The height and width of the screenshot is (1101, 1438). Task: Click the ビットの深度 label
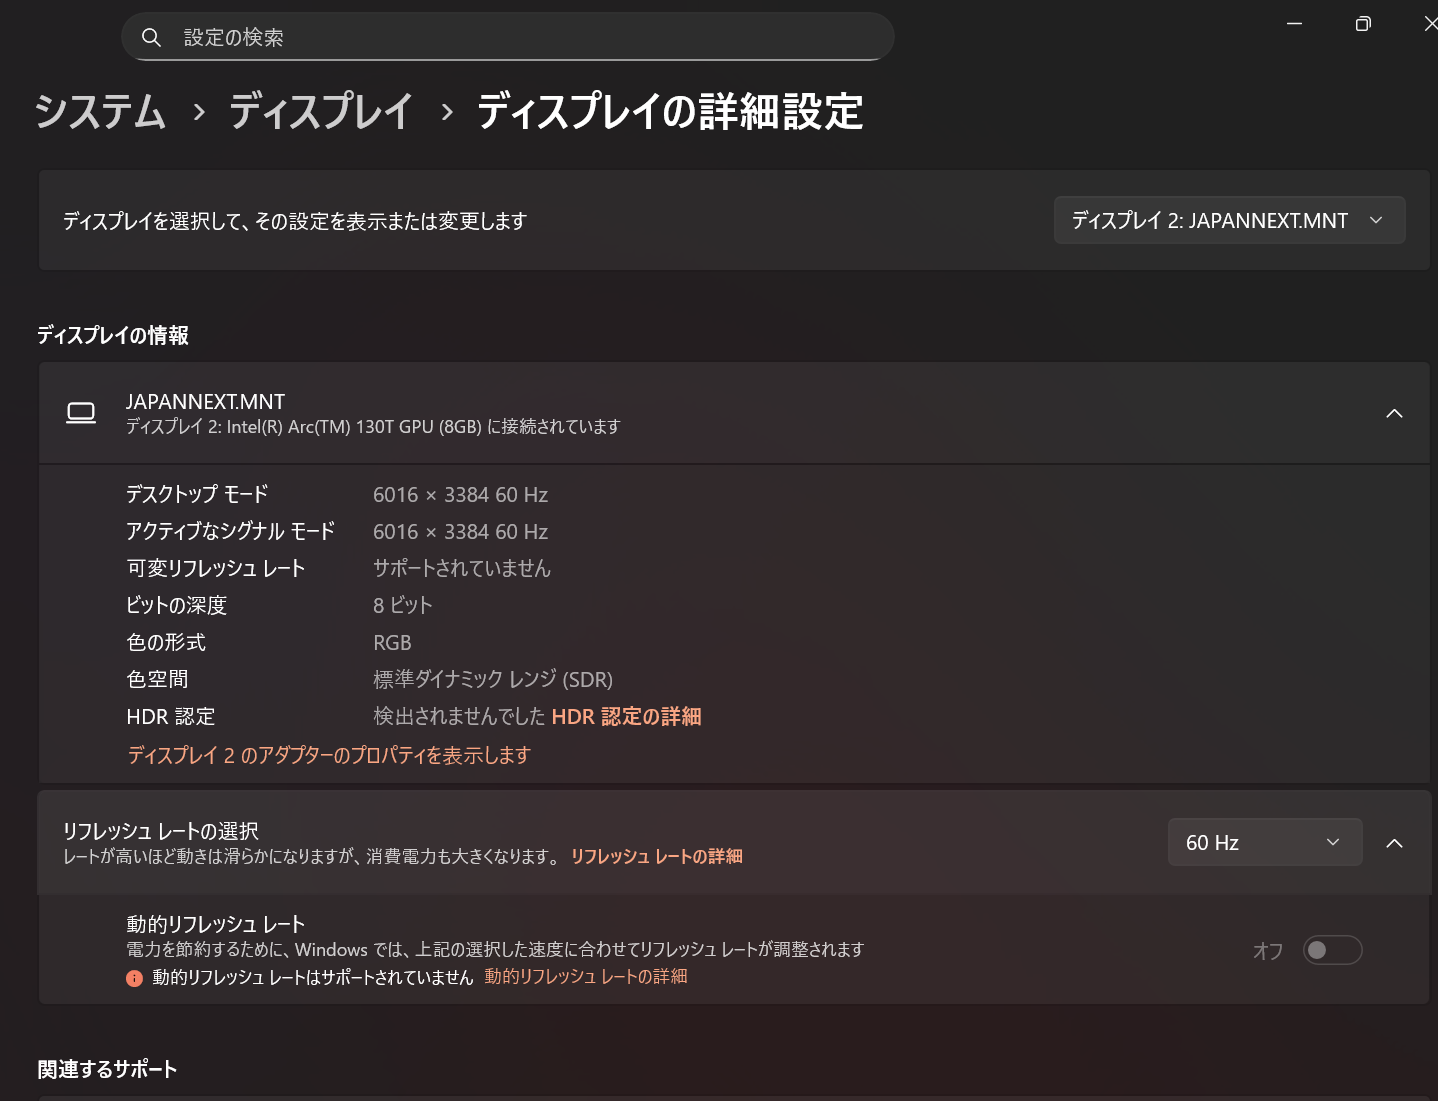tap(177, 605)
